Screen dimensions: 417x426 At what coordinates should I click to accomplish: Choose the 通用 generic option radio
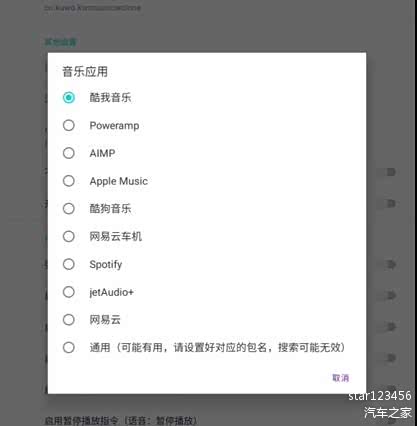tap(69, 347)
